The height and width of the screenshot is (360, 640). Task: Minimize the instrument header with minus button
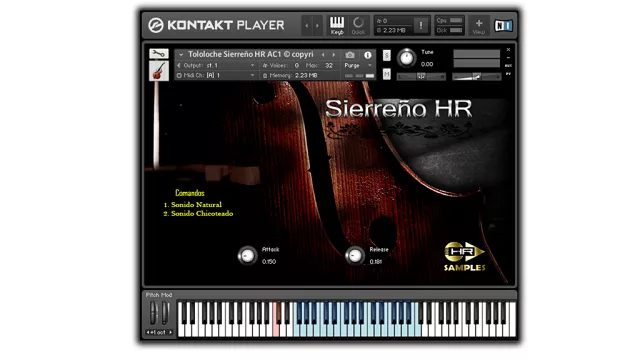coord(508,58)
